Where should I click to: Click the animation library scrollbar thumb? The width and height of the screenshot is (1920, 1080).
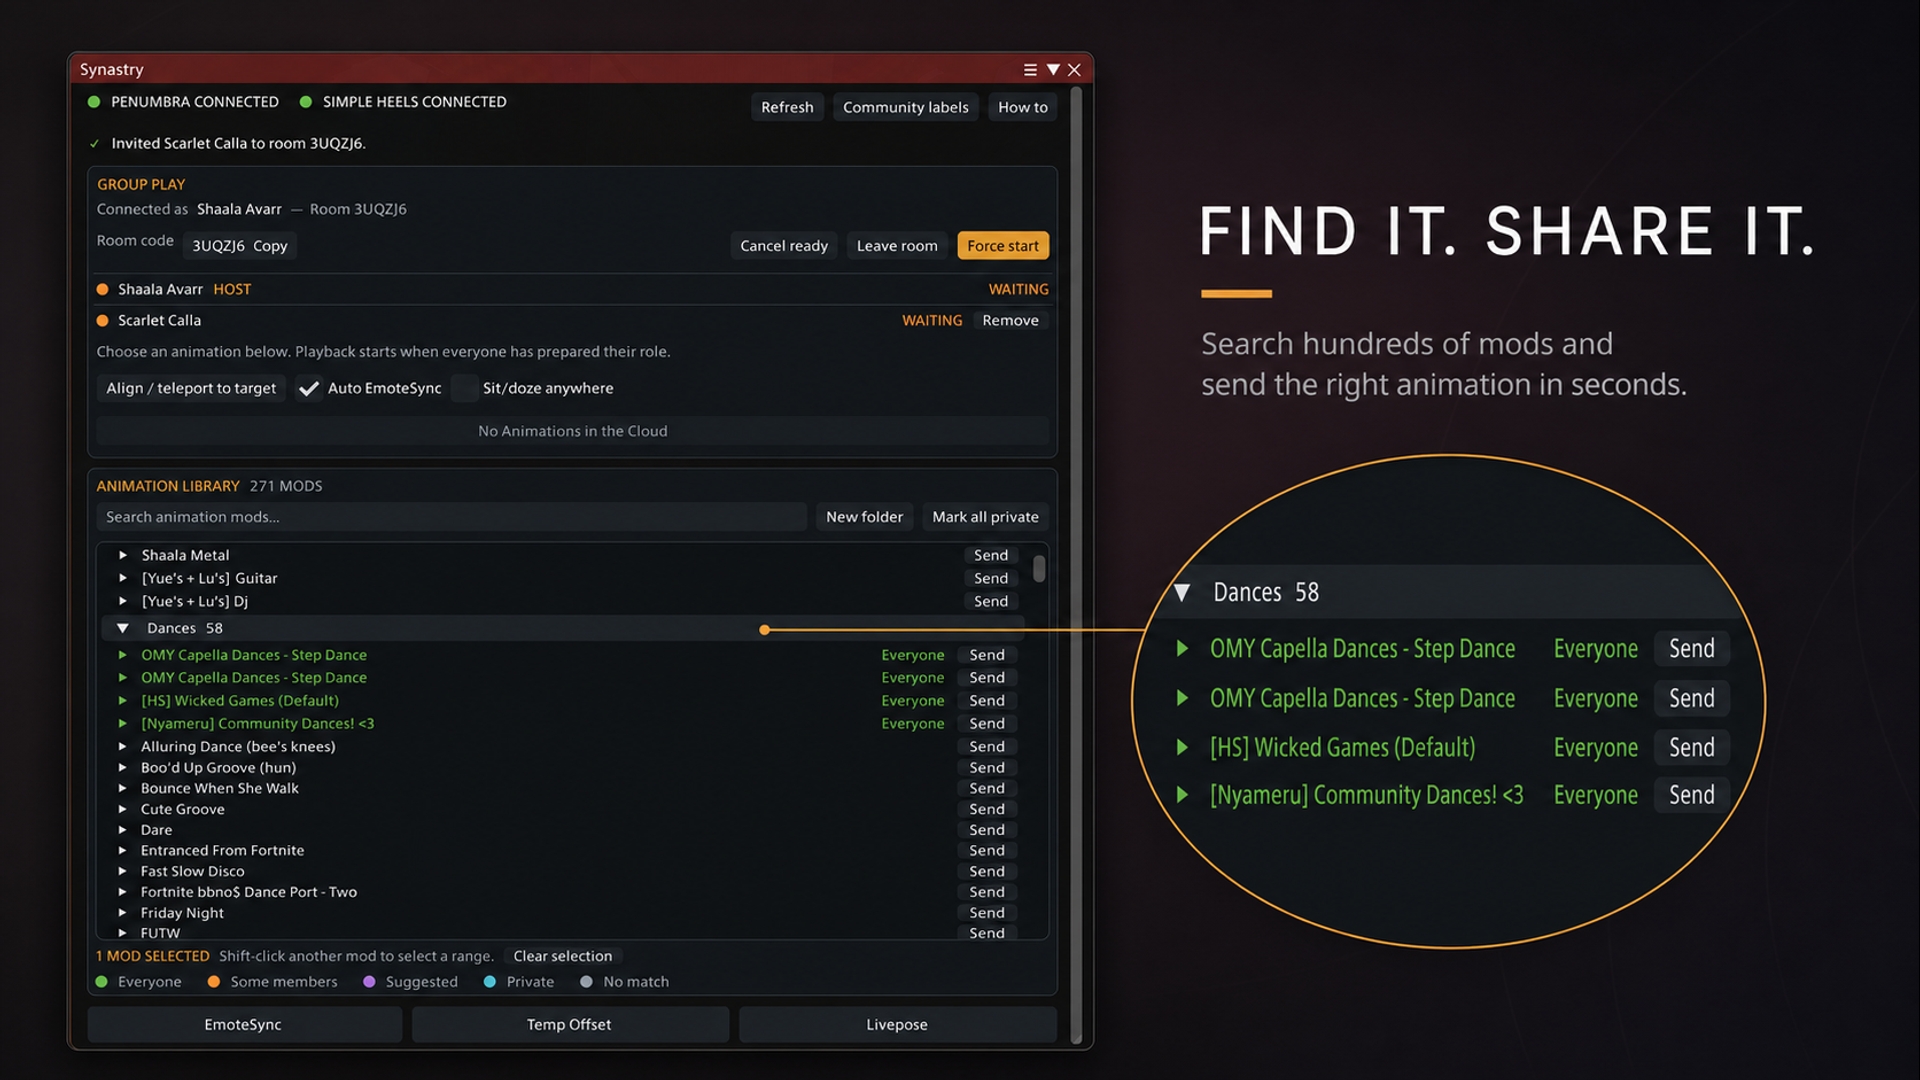pyautogui.click(x=1039, y=568)
